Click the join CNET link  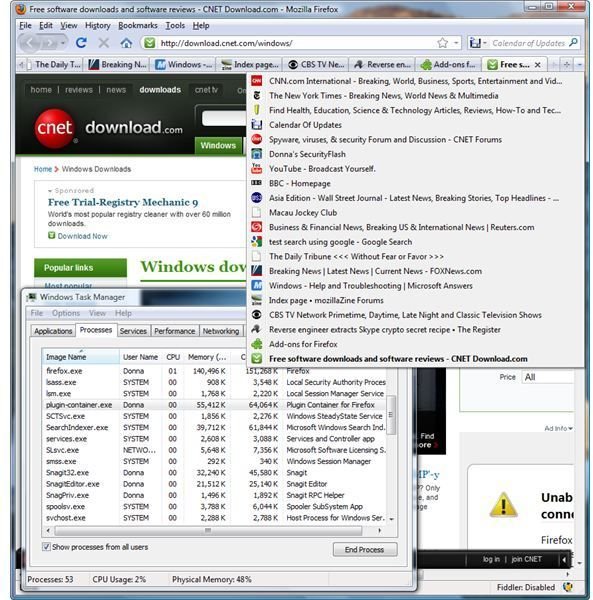click(526, 559)
